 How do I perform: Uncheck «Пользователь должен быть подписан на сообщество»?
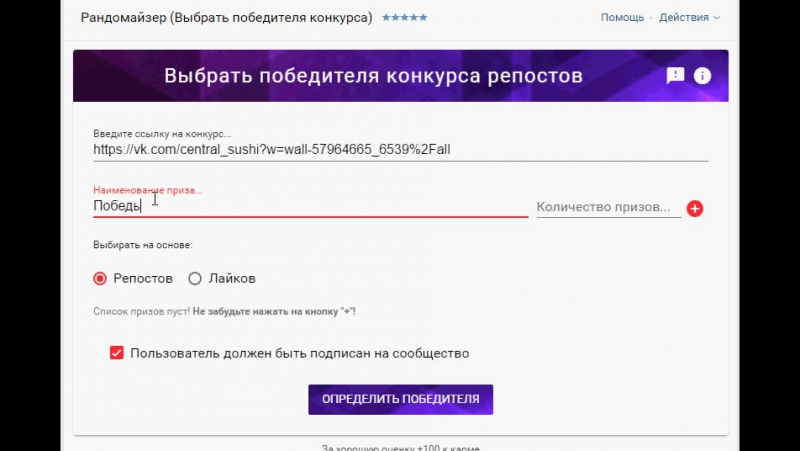[x=117, y=353]
